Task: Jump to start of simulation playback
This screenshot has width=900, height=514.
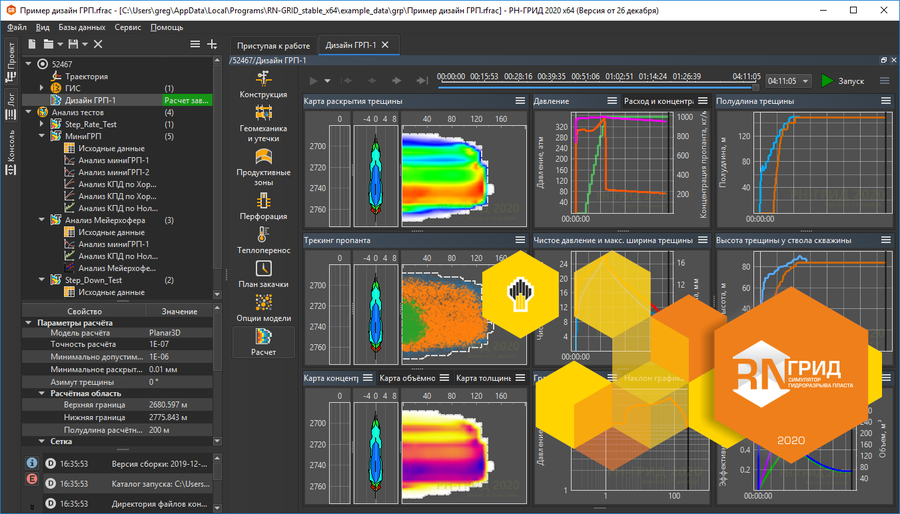Action: coord(347,81)
